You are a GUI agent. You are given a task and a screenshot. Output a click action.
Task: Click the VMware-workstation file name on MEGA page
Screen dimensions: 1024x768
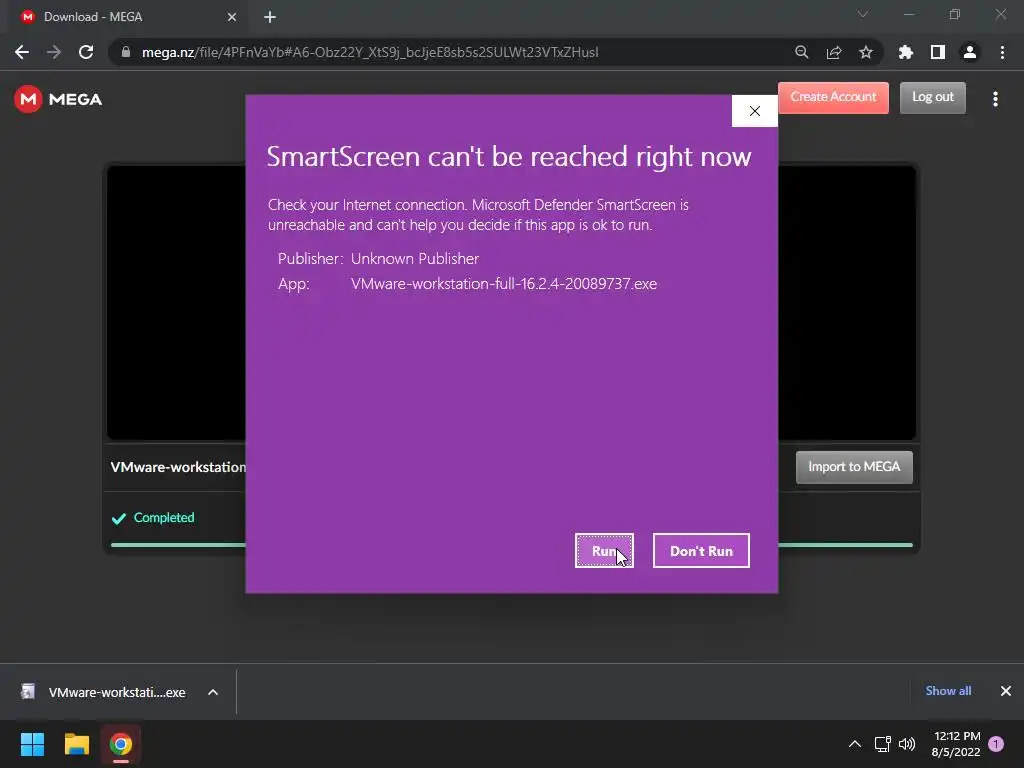[x=178, y=468]
